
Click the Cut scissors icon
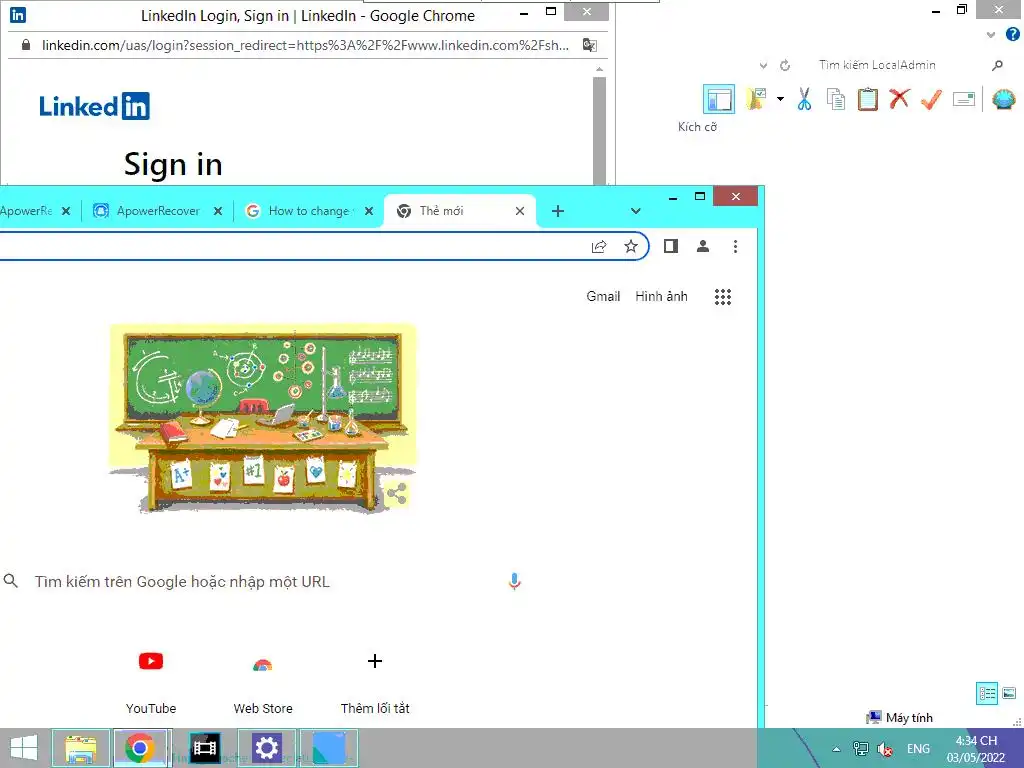click(804, 99)
